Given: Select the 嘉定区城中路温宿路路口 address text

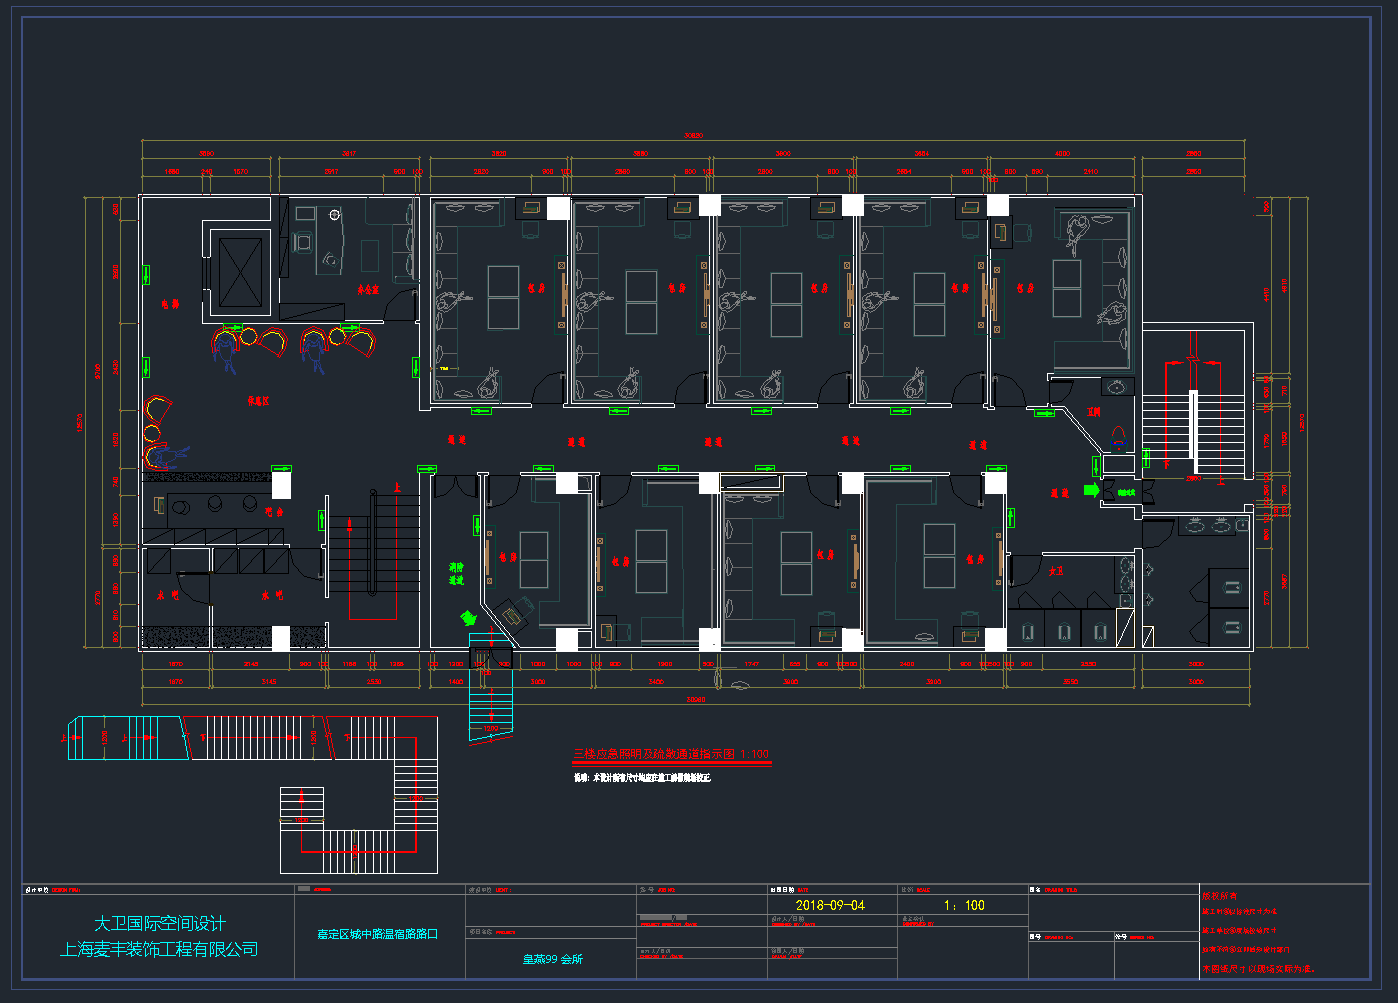Looking at the screenshot, I should pyautogui.click(x=378, y=934).
